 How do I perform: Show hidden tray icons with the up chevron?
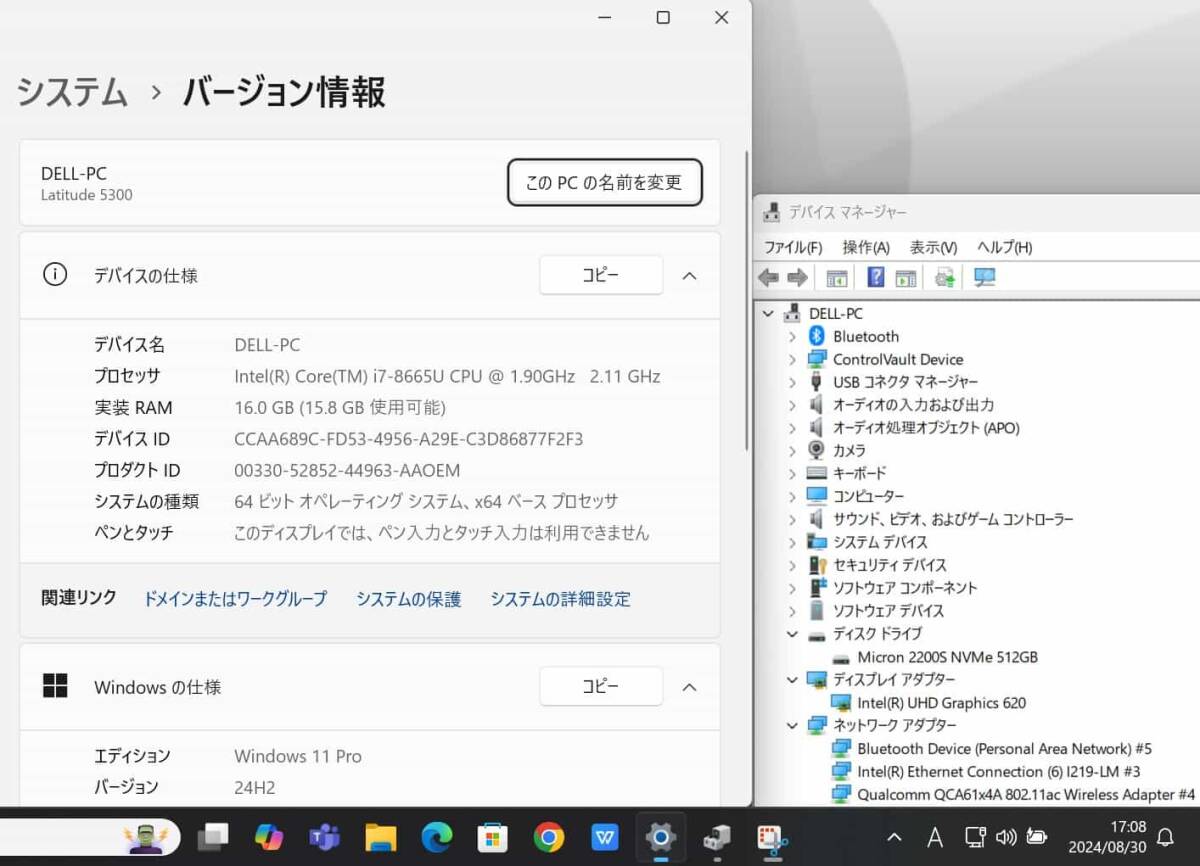(894, 837)
